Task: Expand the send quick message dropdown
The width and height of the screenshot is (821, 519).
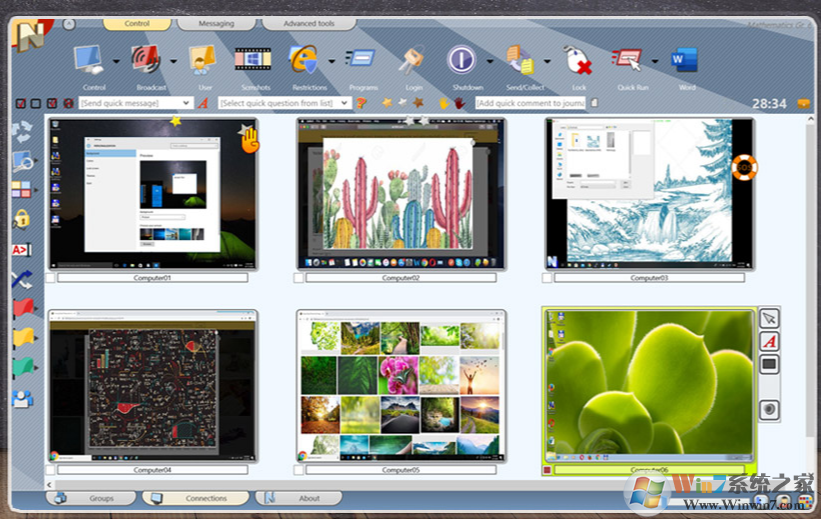Action: pos(186,103)
